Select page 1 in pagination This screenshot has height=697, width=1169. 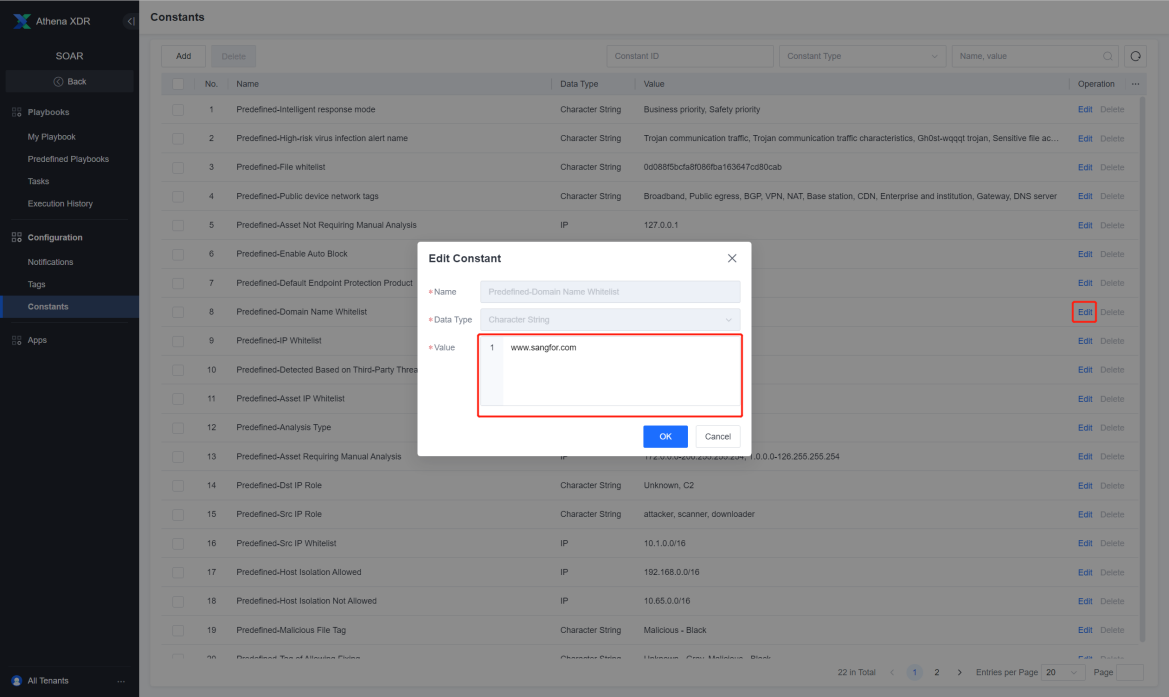(x=914, y=672)
